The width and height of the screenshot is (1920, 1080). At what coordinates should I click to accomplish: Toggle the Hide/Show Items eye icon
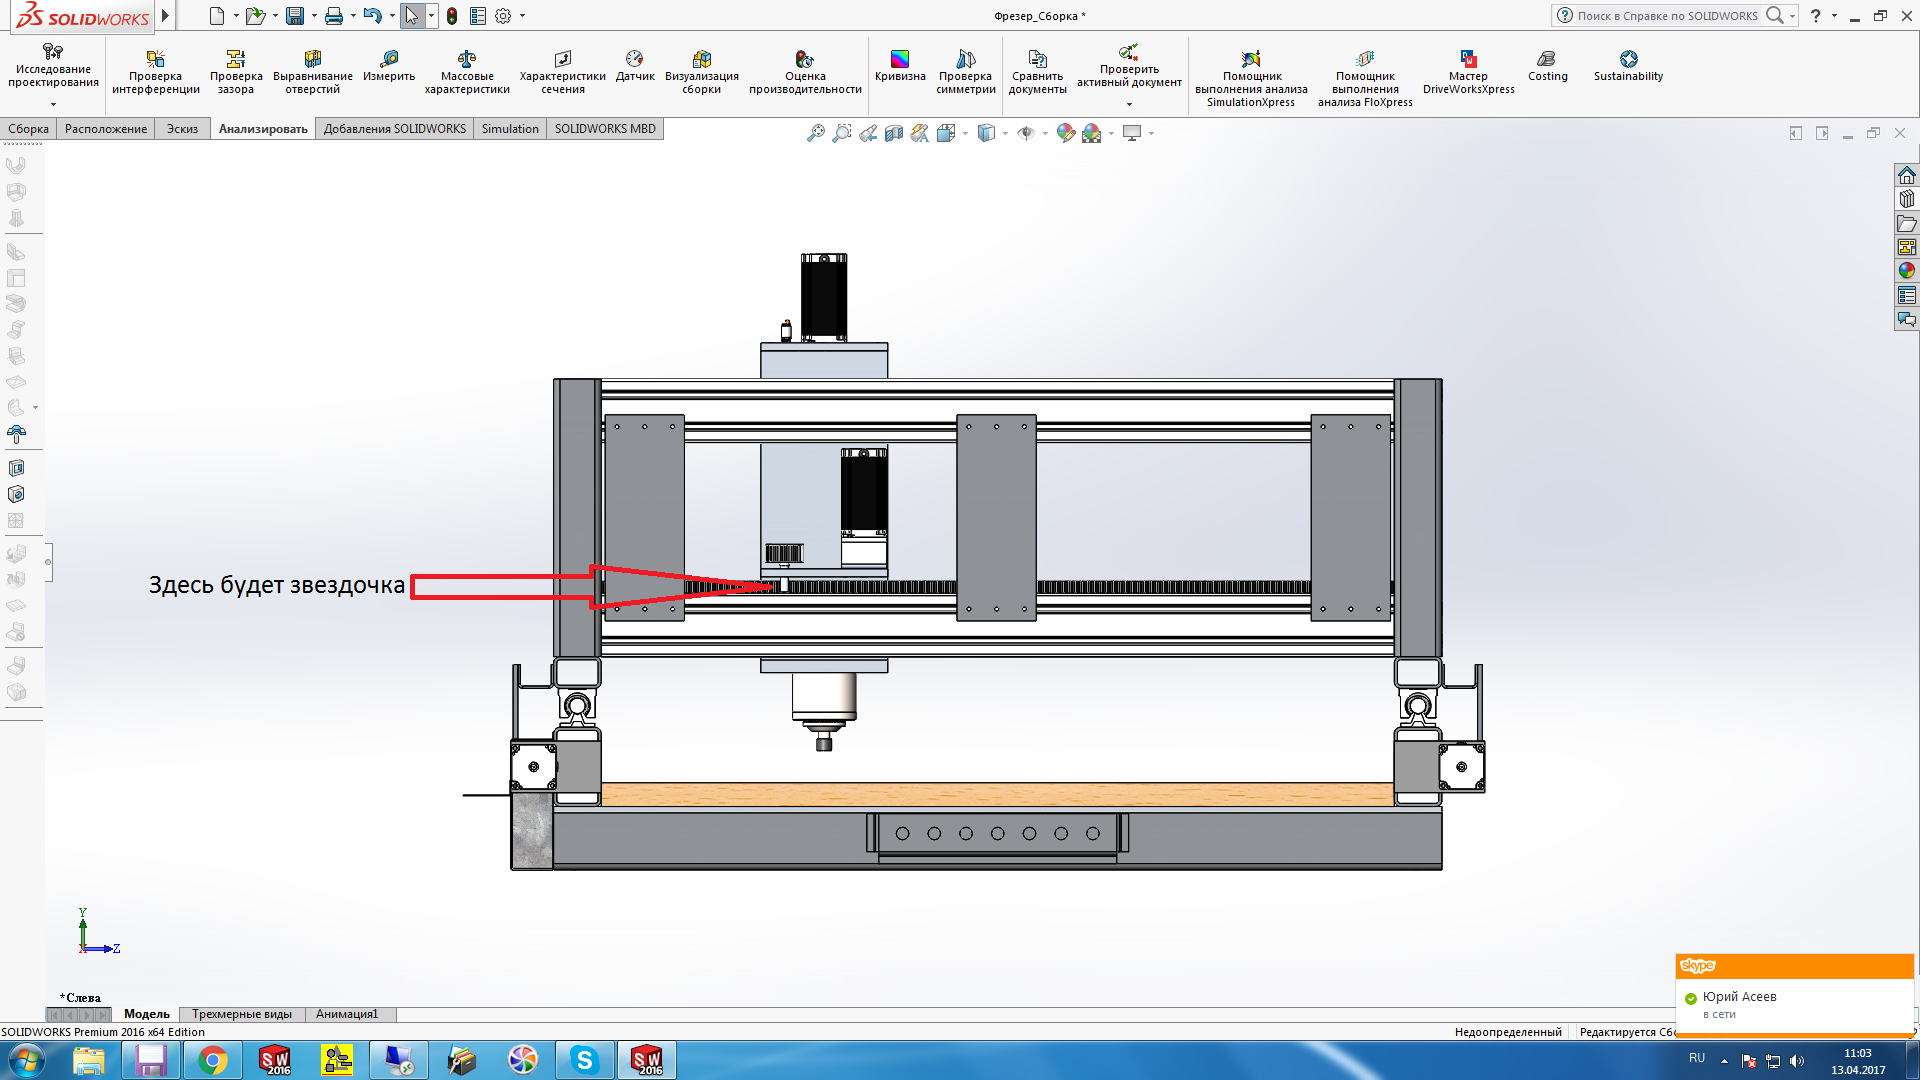pyautogui.click(x=1026, y=133)
